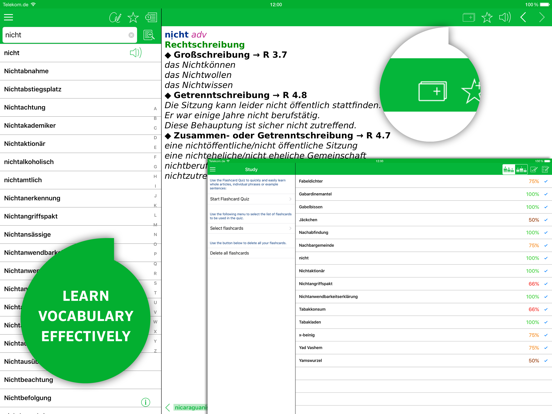552x414 pixels.
Task: Open 'Nichtaktionär' in dictionary word list
Action: tap(81, 144)
